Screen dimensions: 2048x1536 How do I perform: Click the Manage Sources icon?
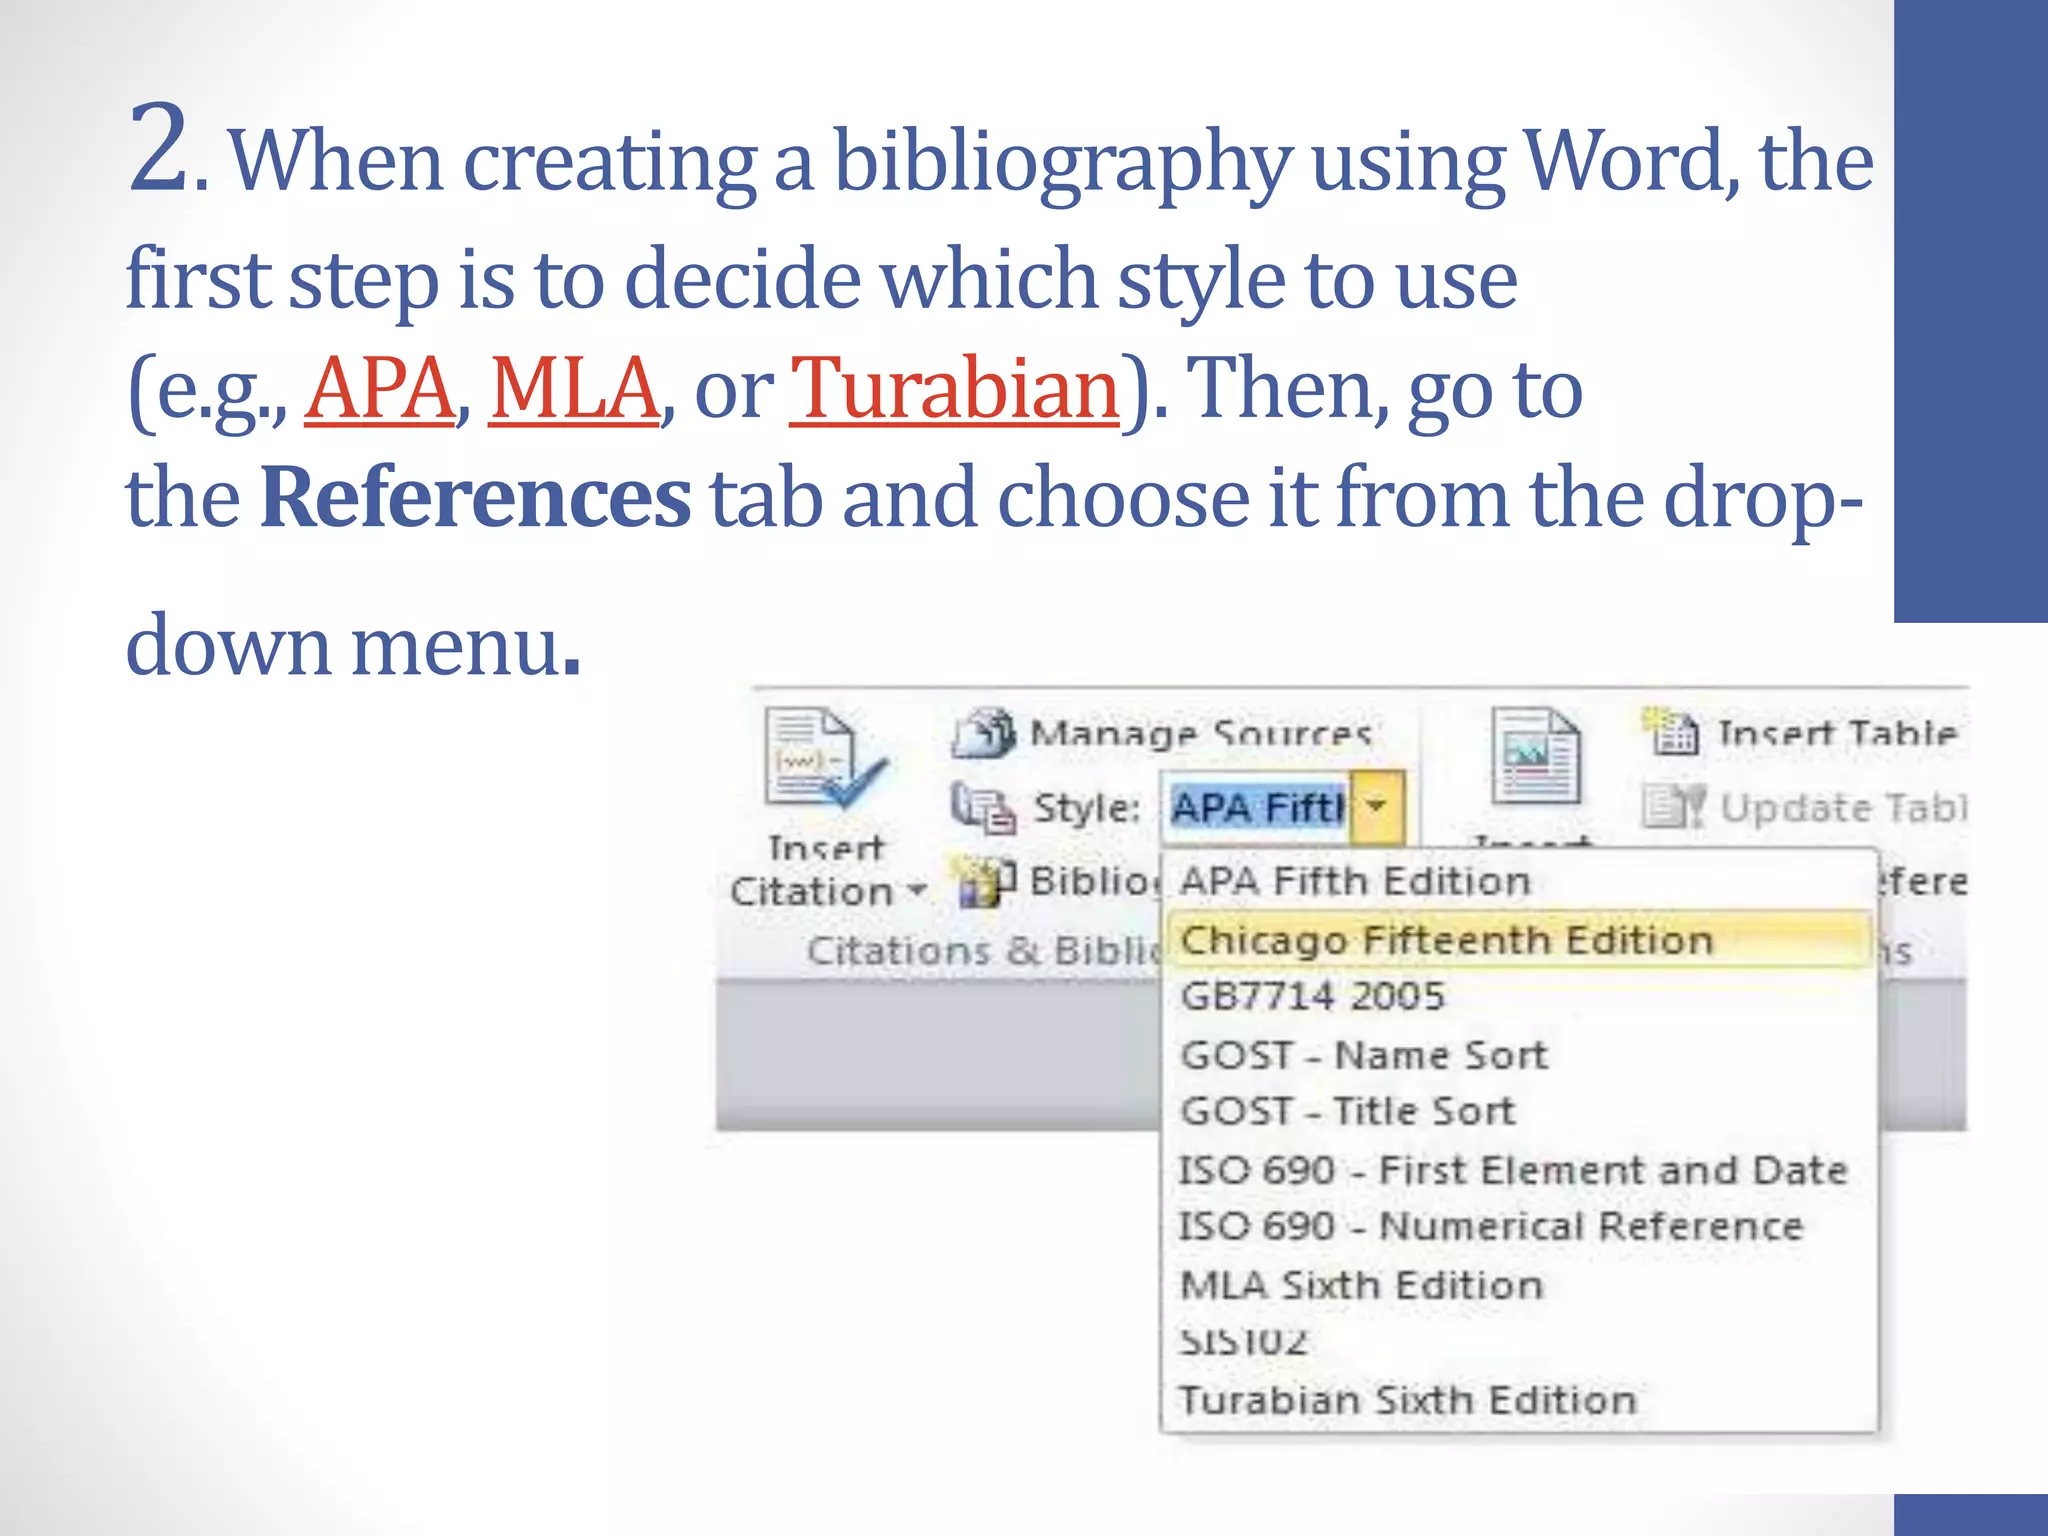(984, 733)
